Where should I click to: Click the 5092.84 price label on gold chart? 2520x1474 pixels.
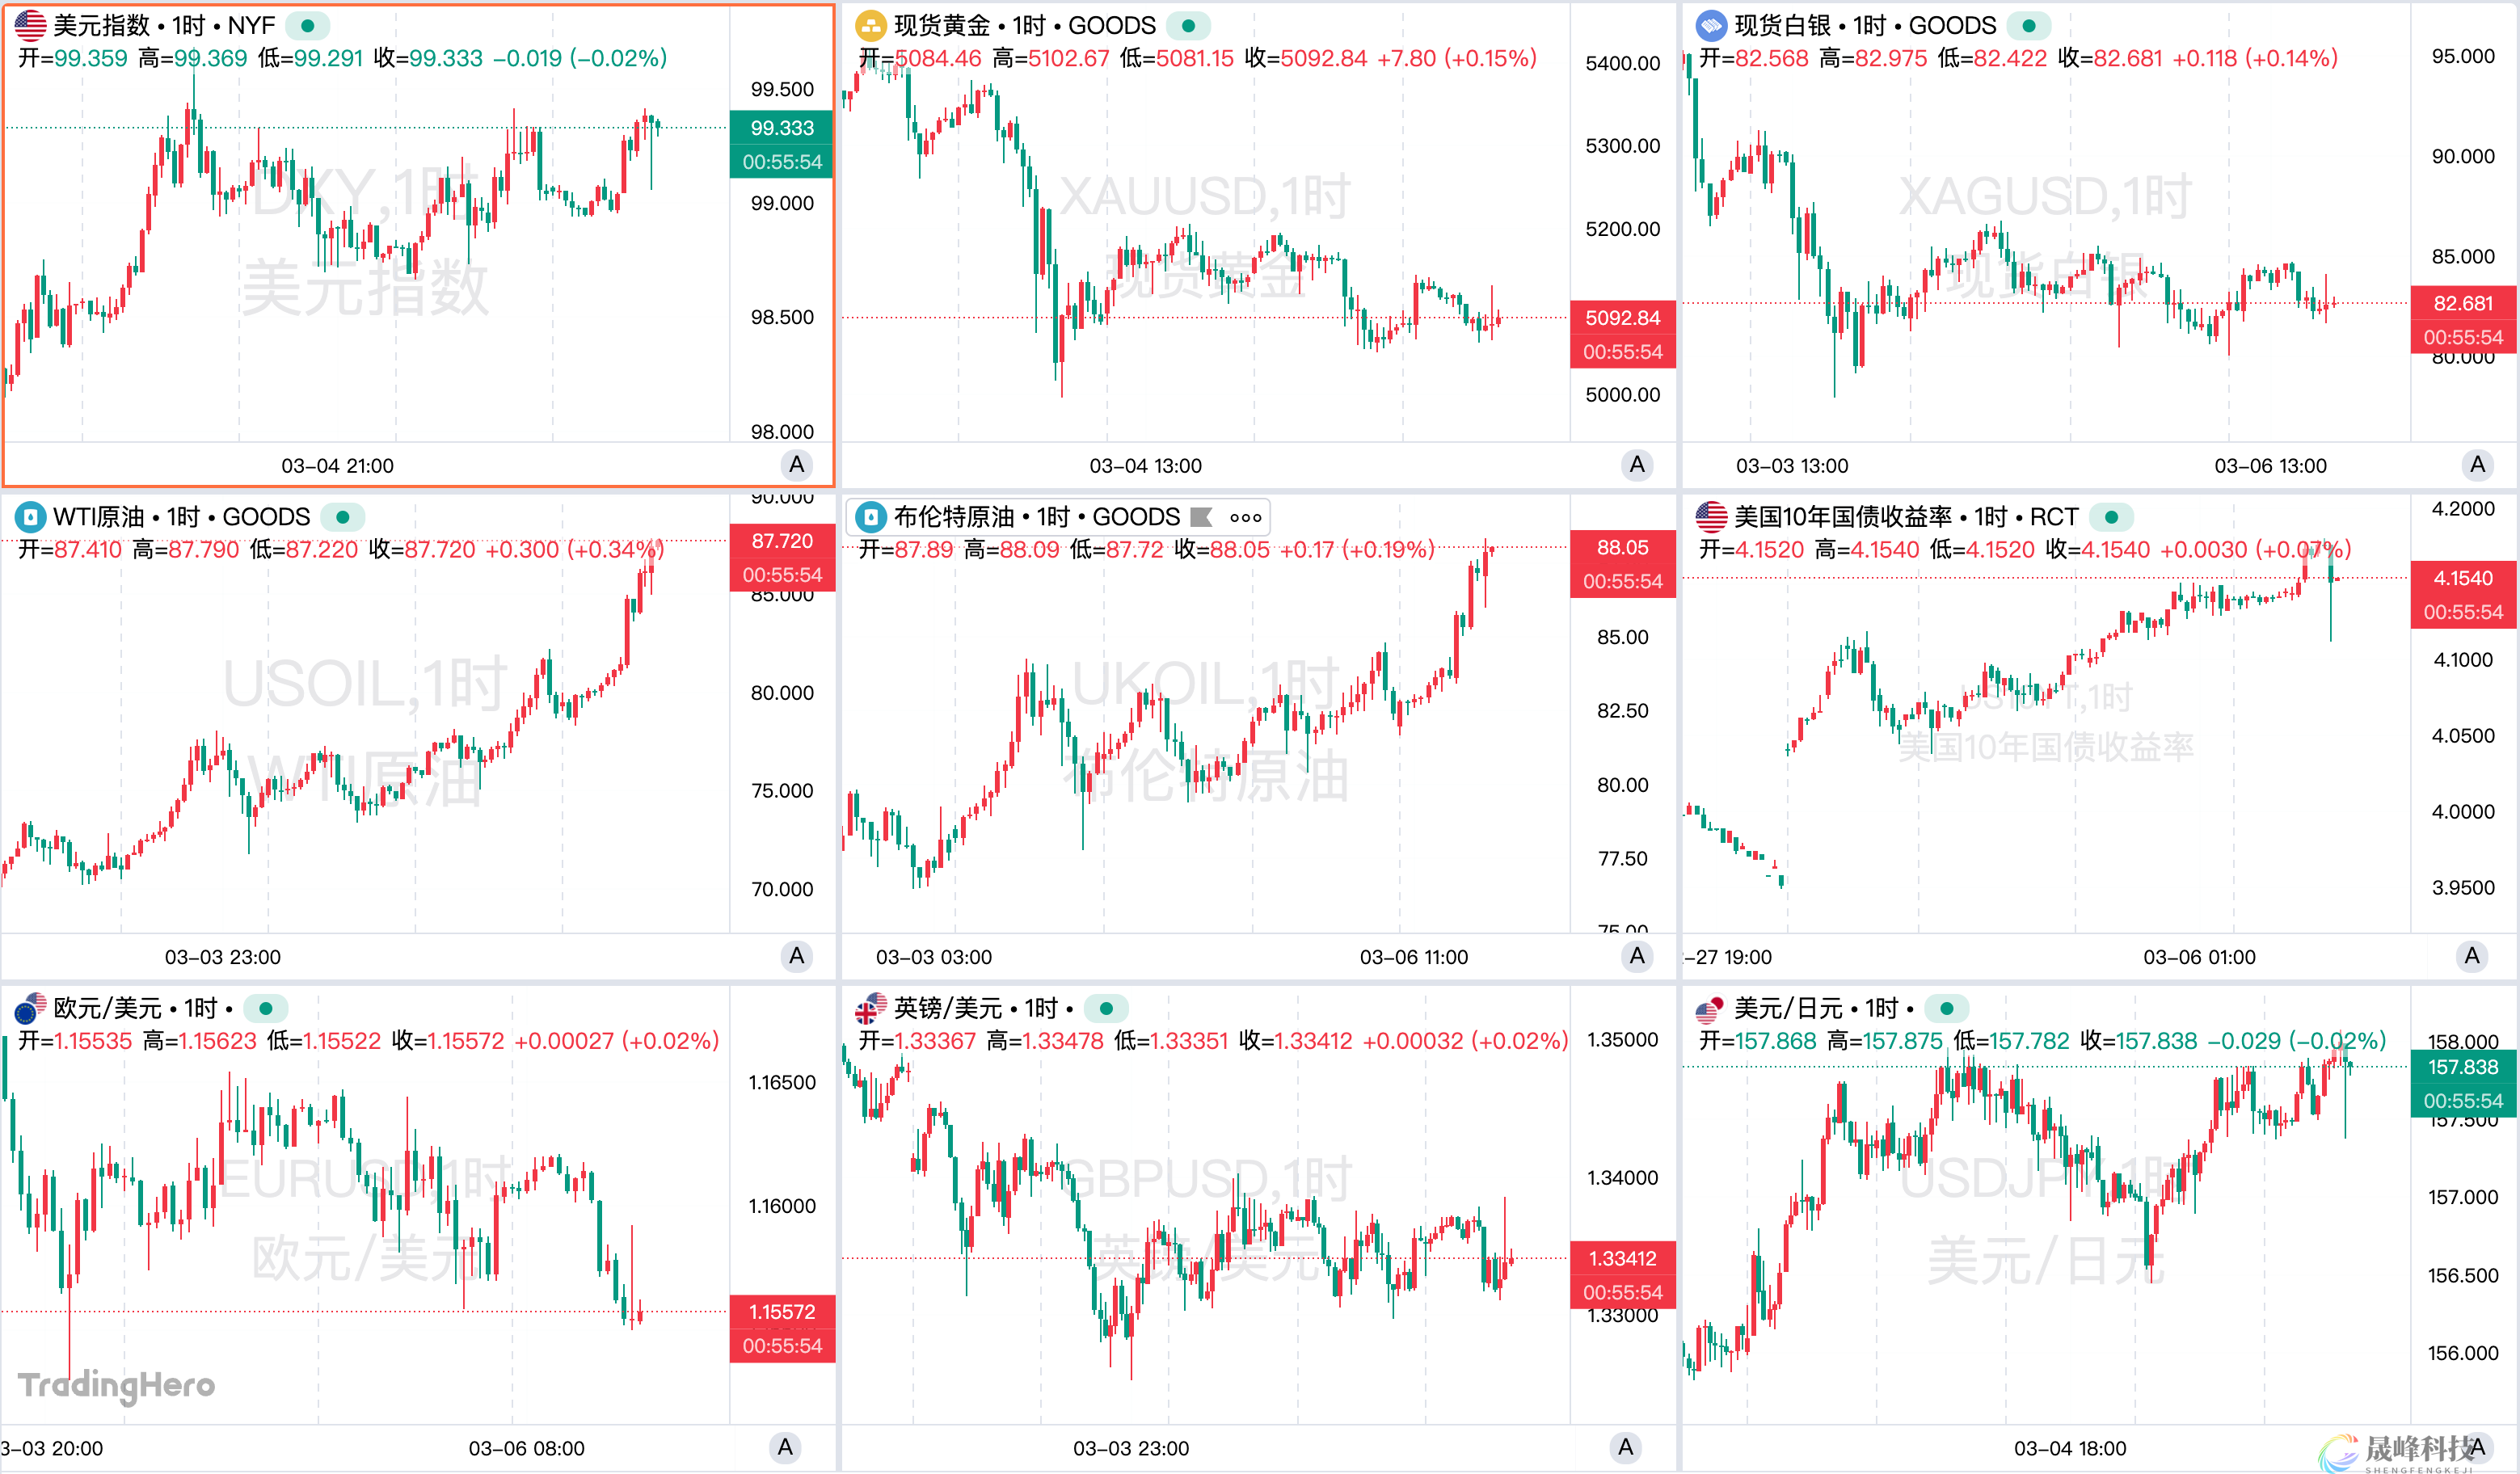click(1622, 318)
